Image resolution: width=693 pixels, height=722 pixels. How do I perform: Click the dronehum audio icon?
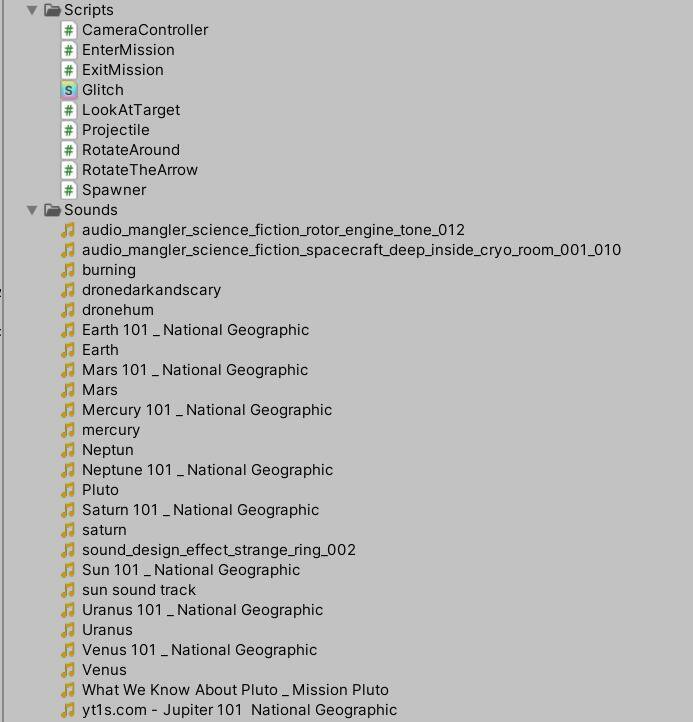(x=68, y=310)
